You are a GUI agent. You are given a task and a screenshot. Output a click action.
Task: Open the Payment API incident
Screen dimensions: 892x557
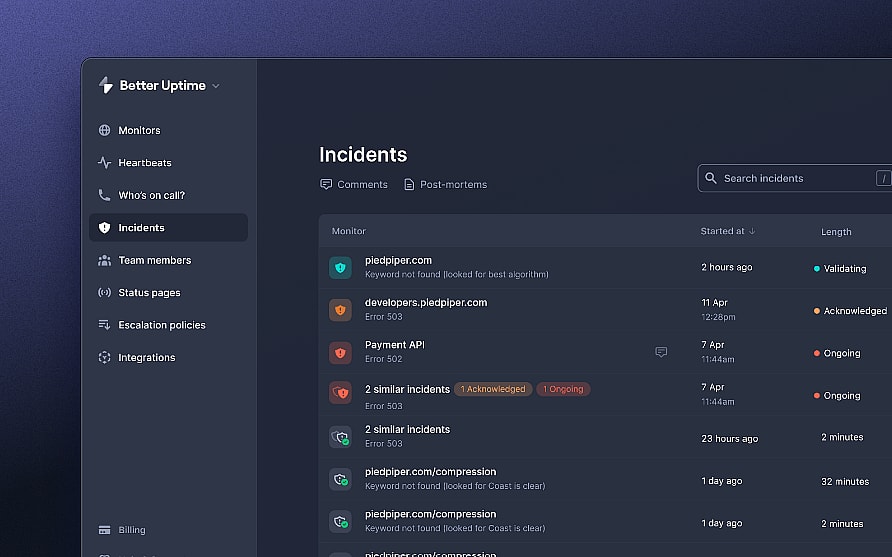pos(394,345)
